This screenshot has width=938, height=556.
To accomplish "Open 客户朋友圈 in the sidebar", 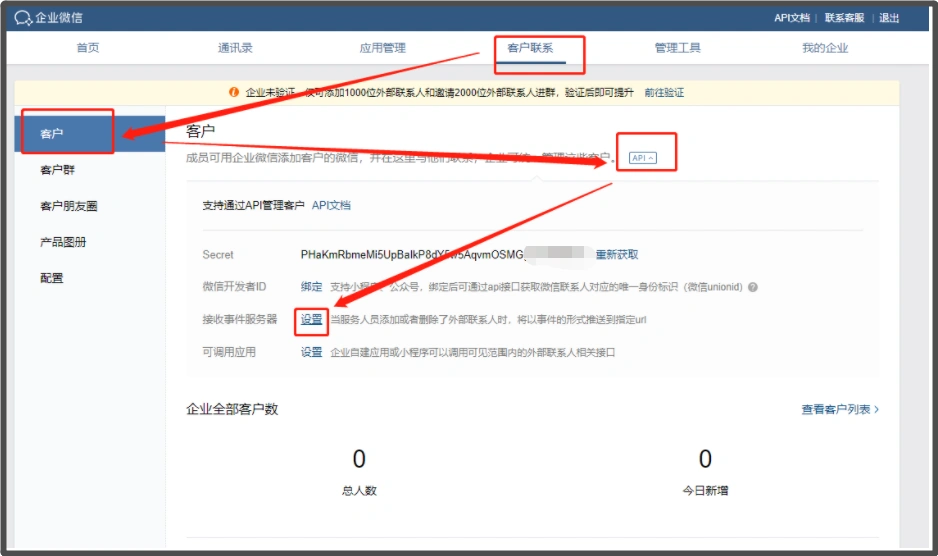I will 69,206.
